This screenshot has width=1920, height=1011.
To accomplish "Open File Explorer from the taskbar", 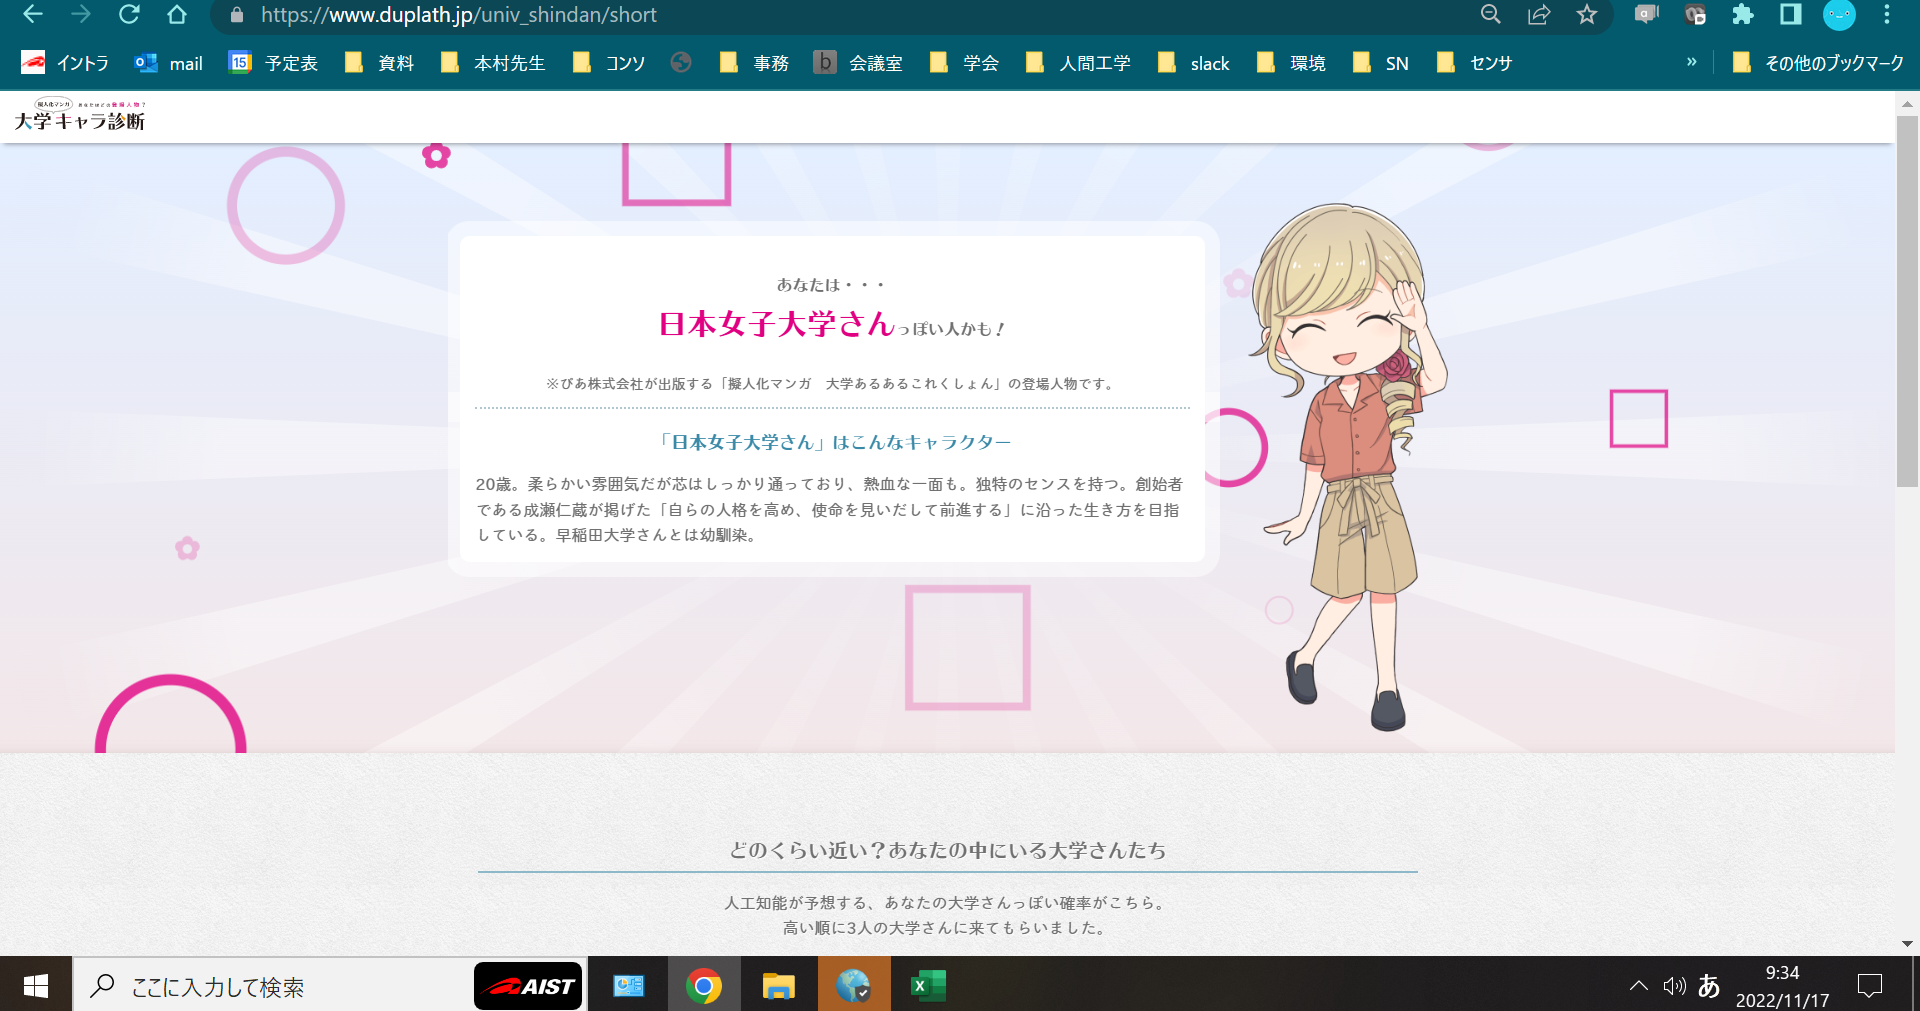I will click(778, 986).
